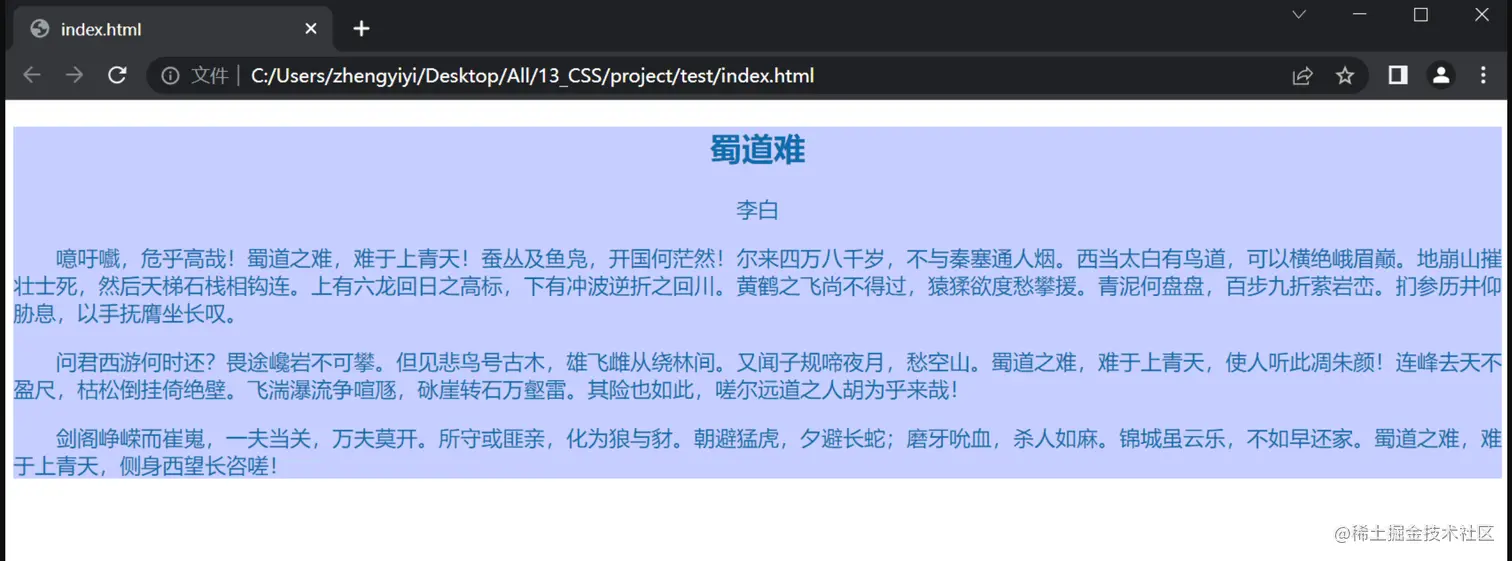This screenshot has height=561, width=1512.
Task: View site information icon beside 文件
Action: (x=170, y=76)
